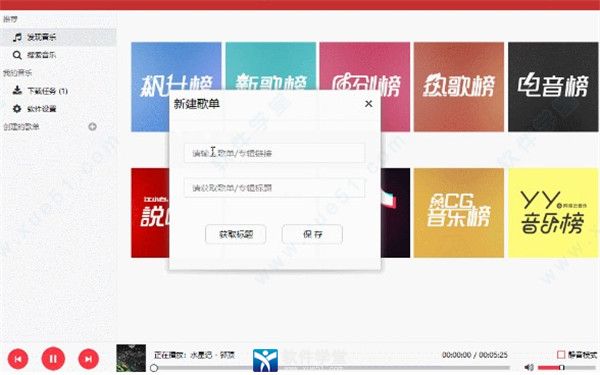Mute audio via the speaker icon
The image size is (600, 375).
pyautogui.click(x=528, y=367)
